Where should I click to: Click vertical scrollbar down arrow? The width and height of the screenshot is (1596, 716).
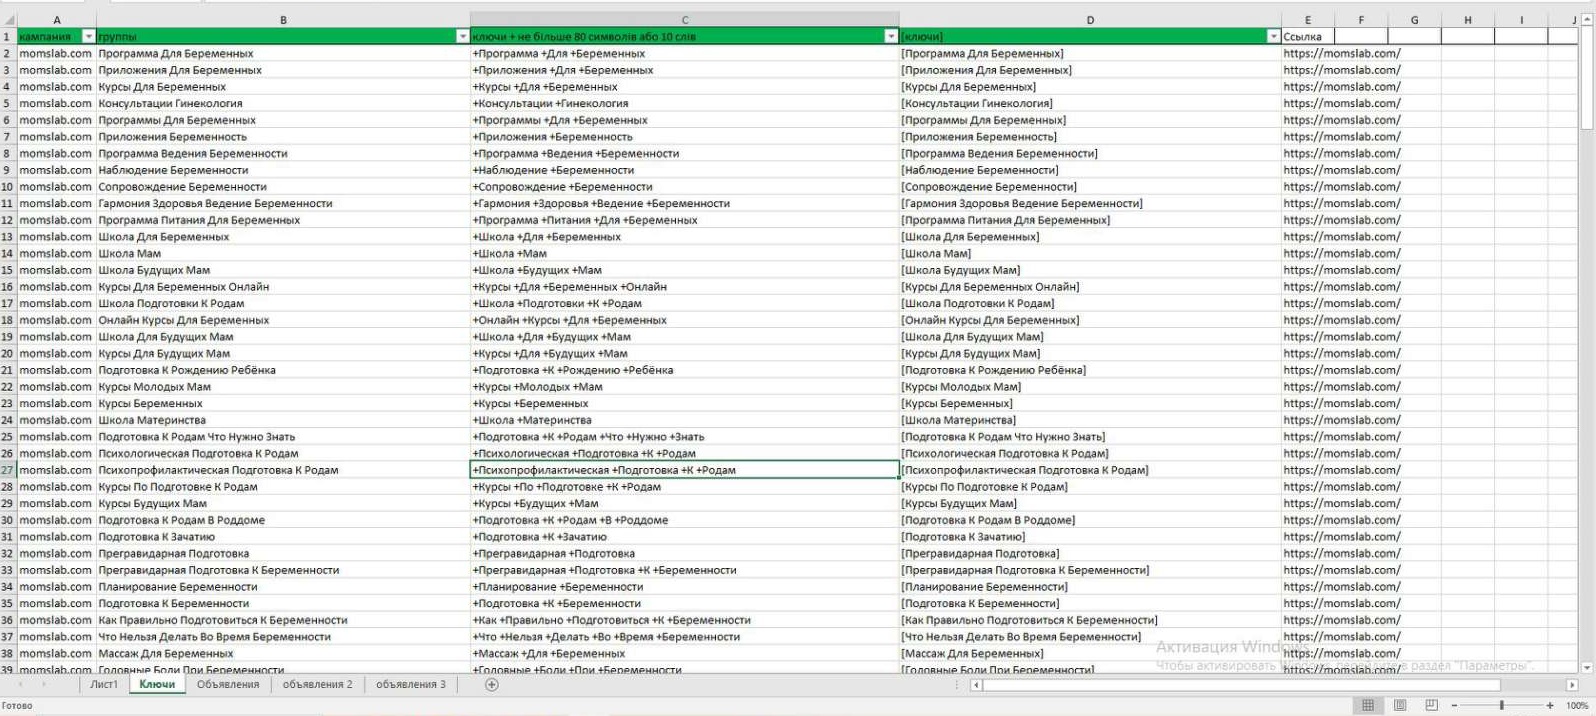pyautogui.click(x=1586, y=667)
